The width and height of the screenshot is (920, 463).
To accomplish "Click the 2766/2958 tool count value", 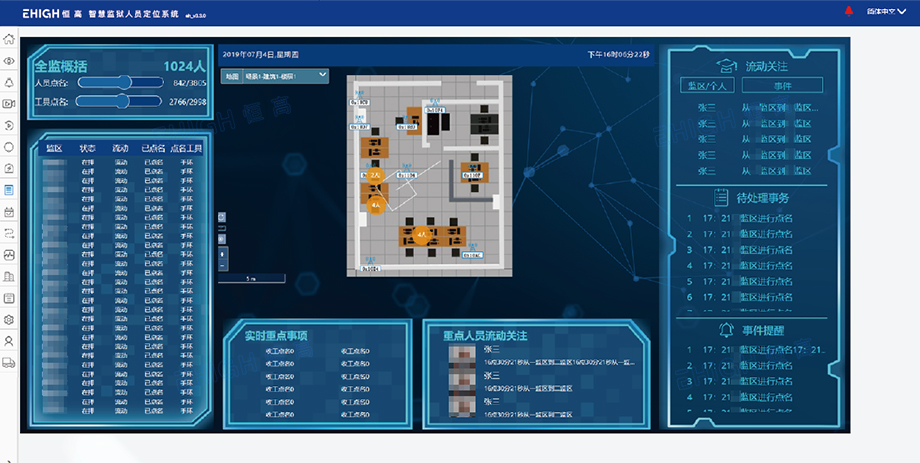I will pos(188,102).
